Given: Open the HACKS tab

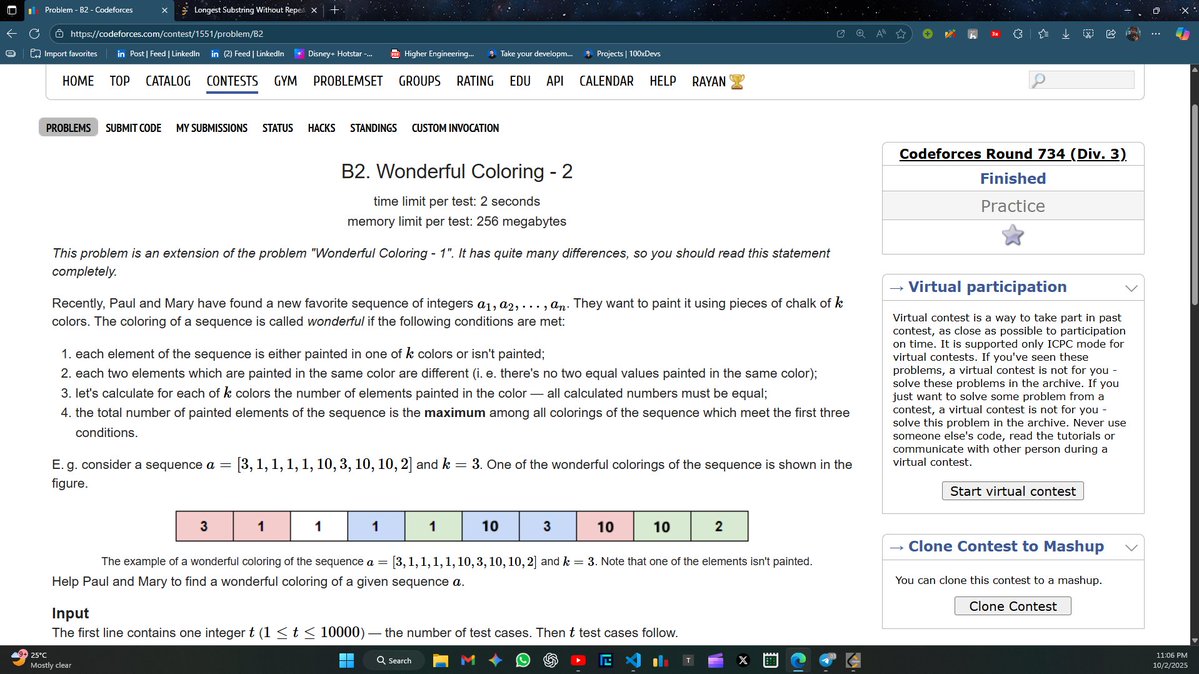Looking at the screenshot, I should (x=321, y=128).
